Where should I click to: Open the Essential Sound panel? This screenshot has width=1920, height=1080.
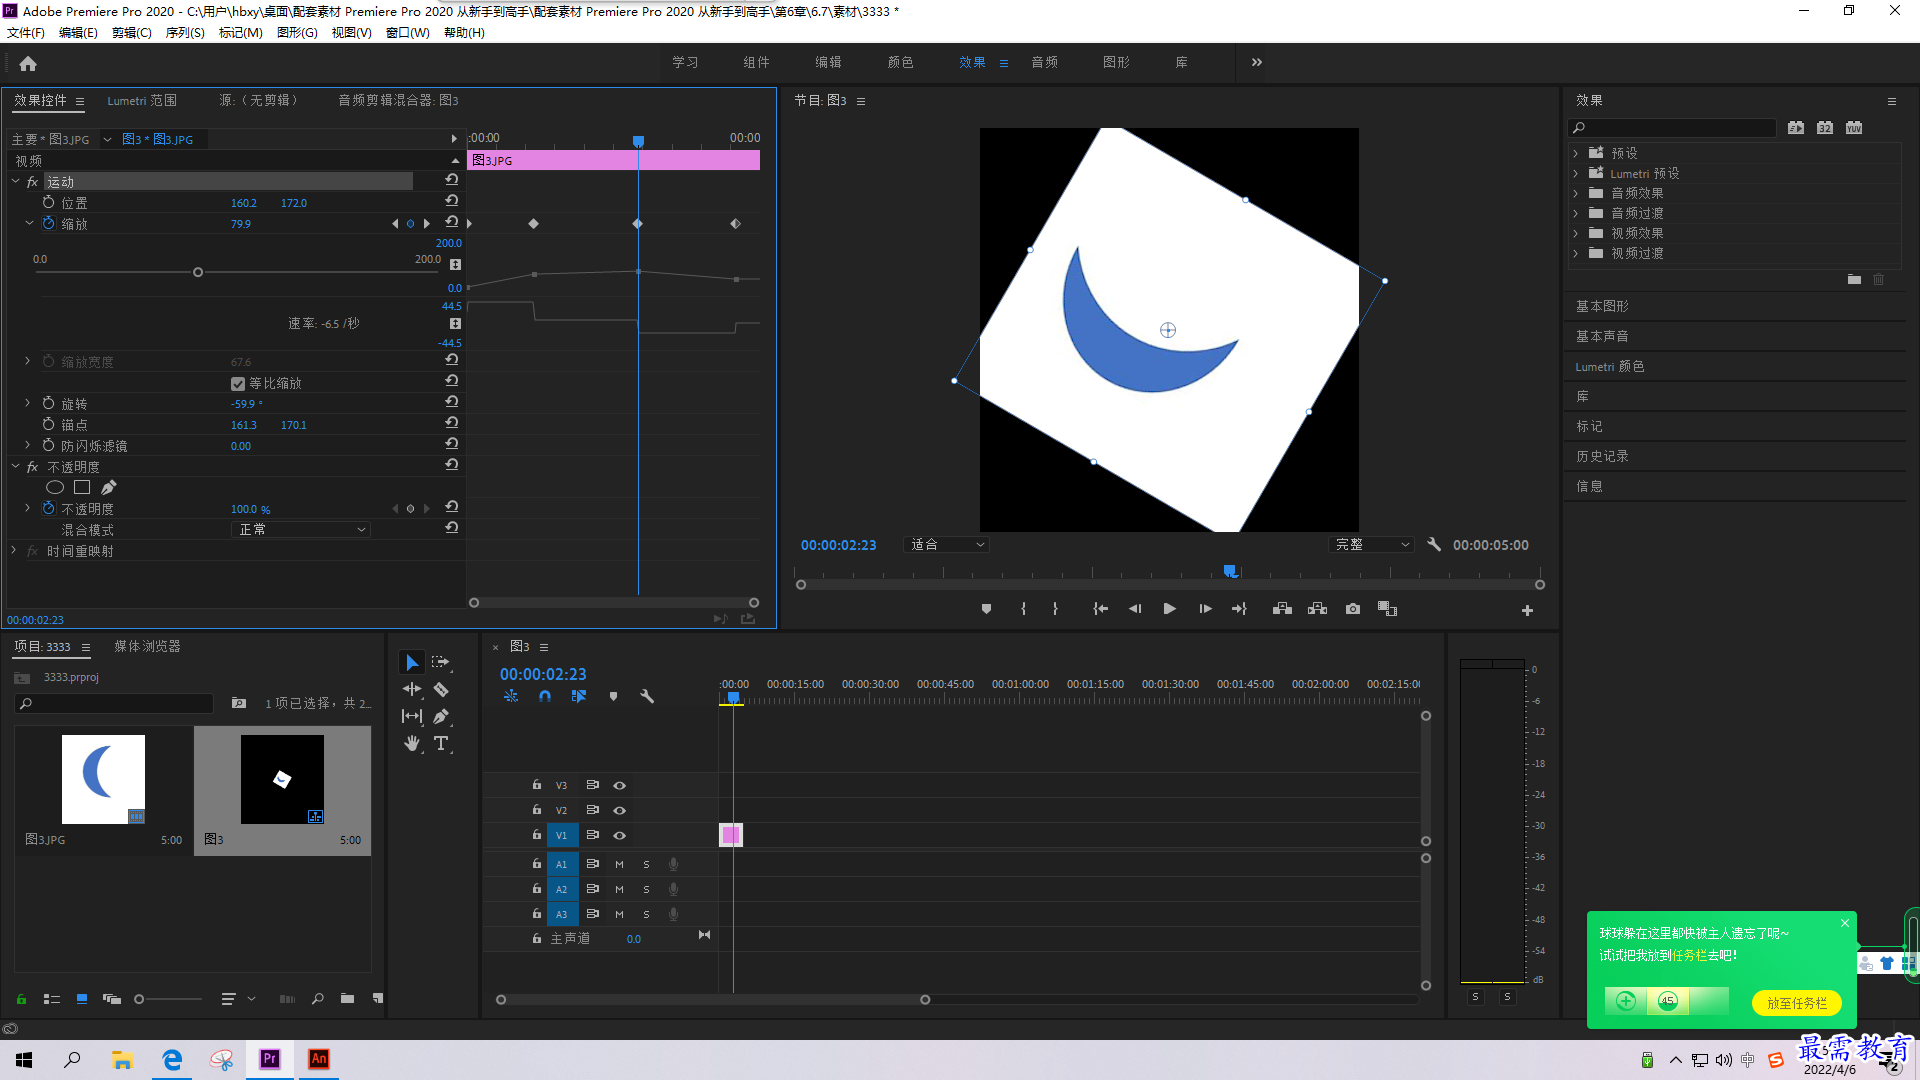coord(1602,336)
